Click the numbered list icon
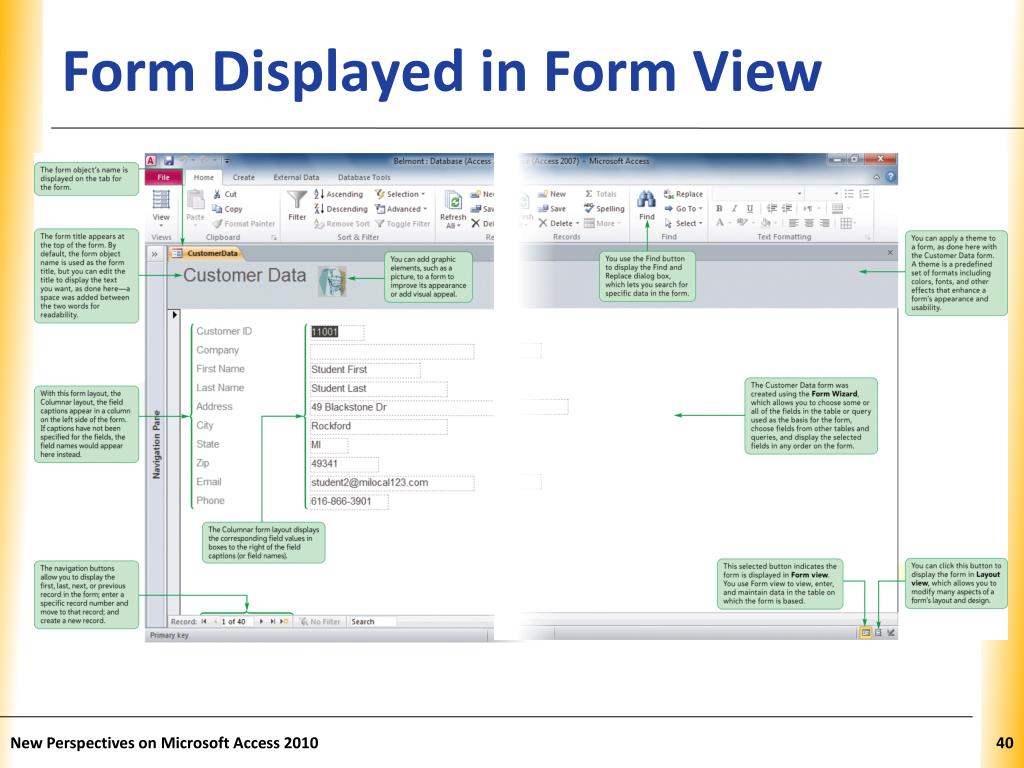 (x=864, y=194)
